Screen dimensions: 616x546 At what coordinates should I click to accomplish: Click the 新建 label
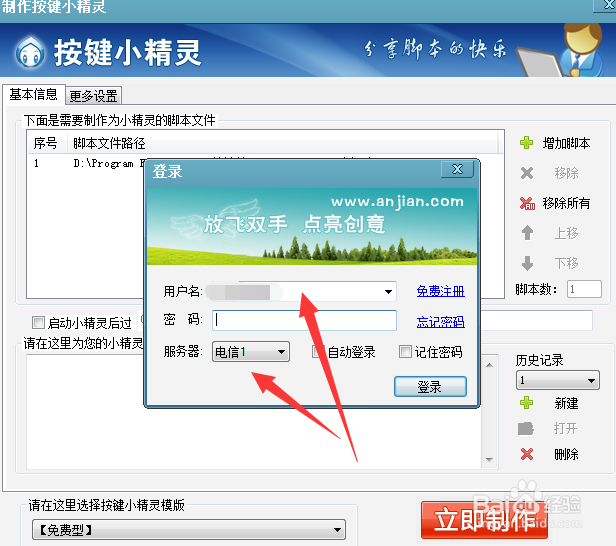(566, 403)
